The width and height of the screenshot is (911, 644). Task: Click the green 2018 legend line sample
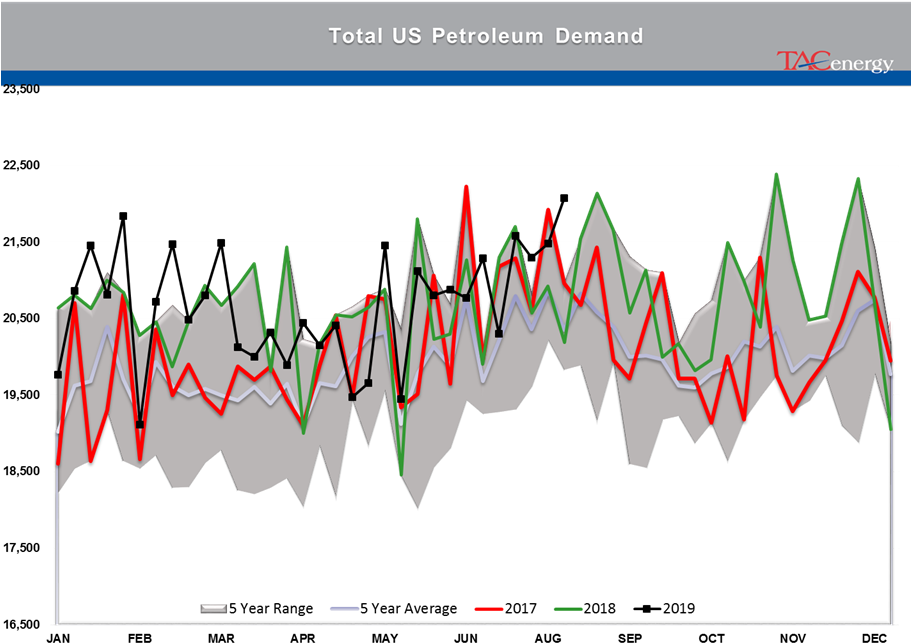coord(566,608)
